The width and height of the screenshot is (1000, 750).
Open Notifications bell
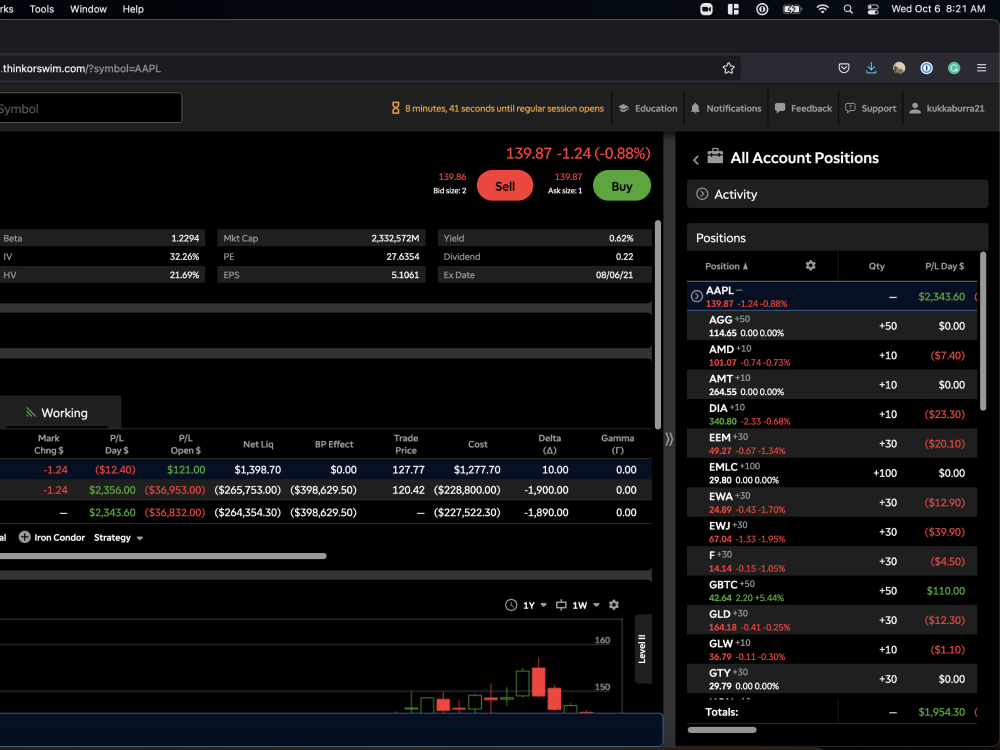726,108
